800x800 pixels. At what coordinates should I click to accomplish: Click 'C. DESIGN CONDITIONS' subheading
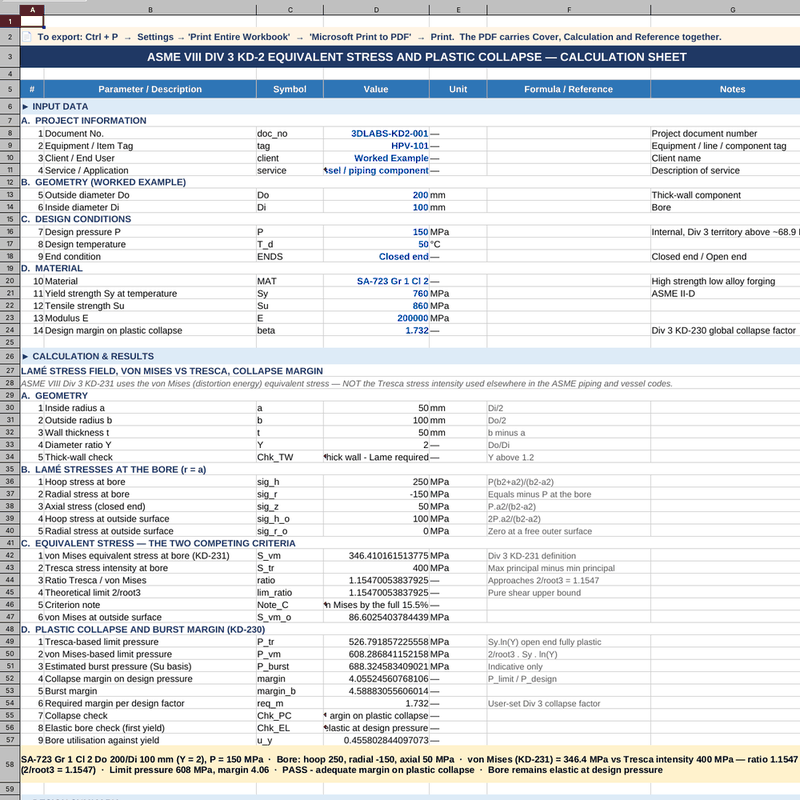tap(76, 219)
